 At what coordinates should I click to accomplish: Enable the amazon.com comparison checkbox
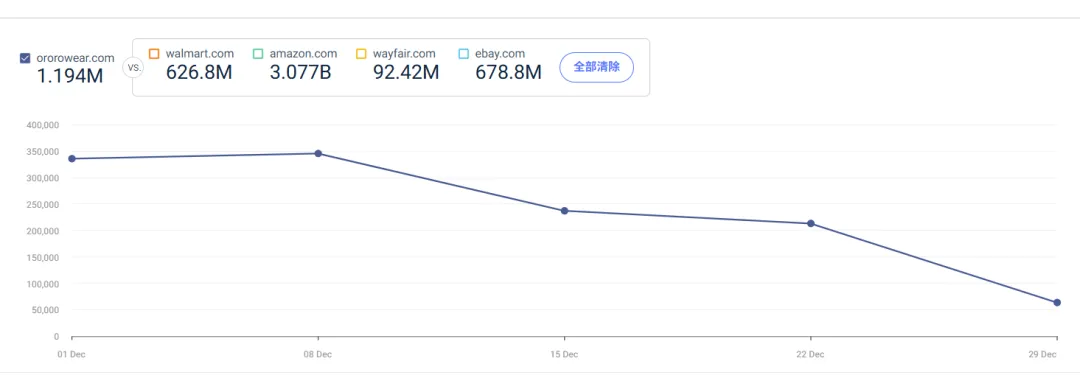coord(258,53)
